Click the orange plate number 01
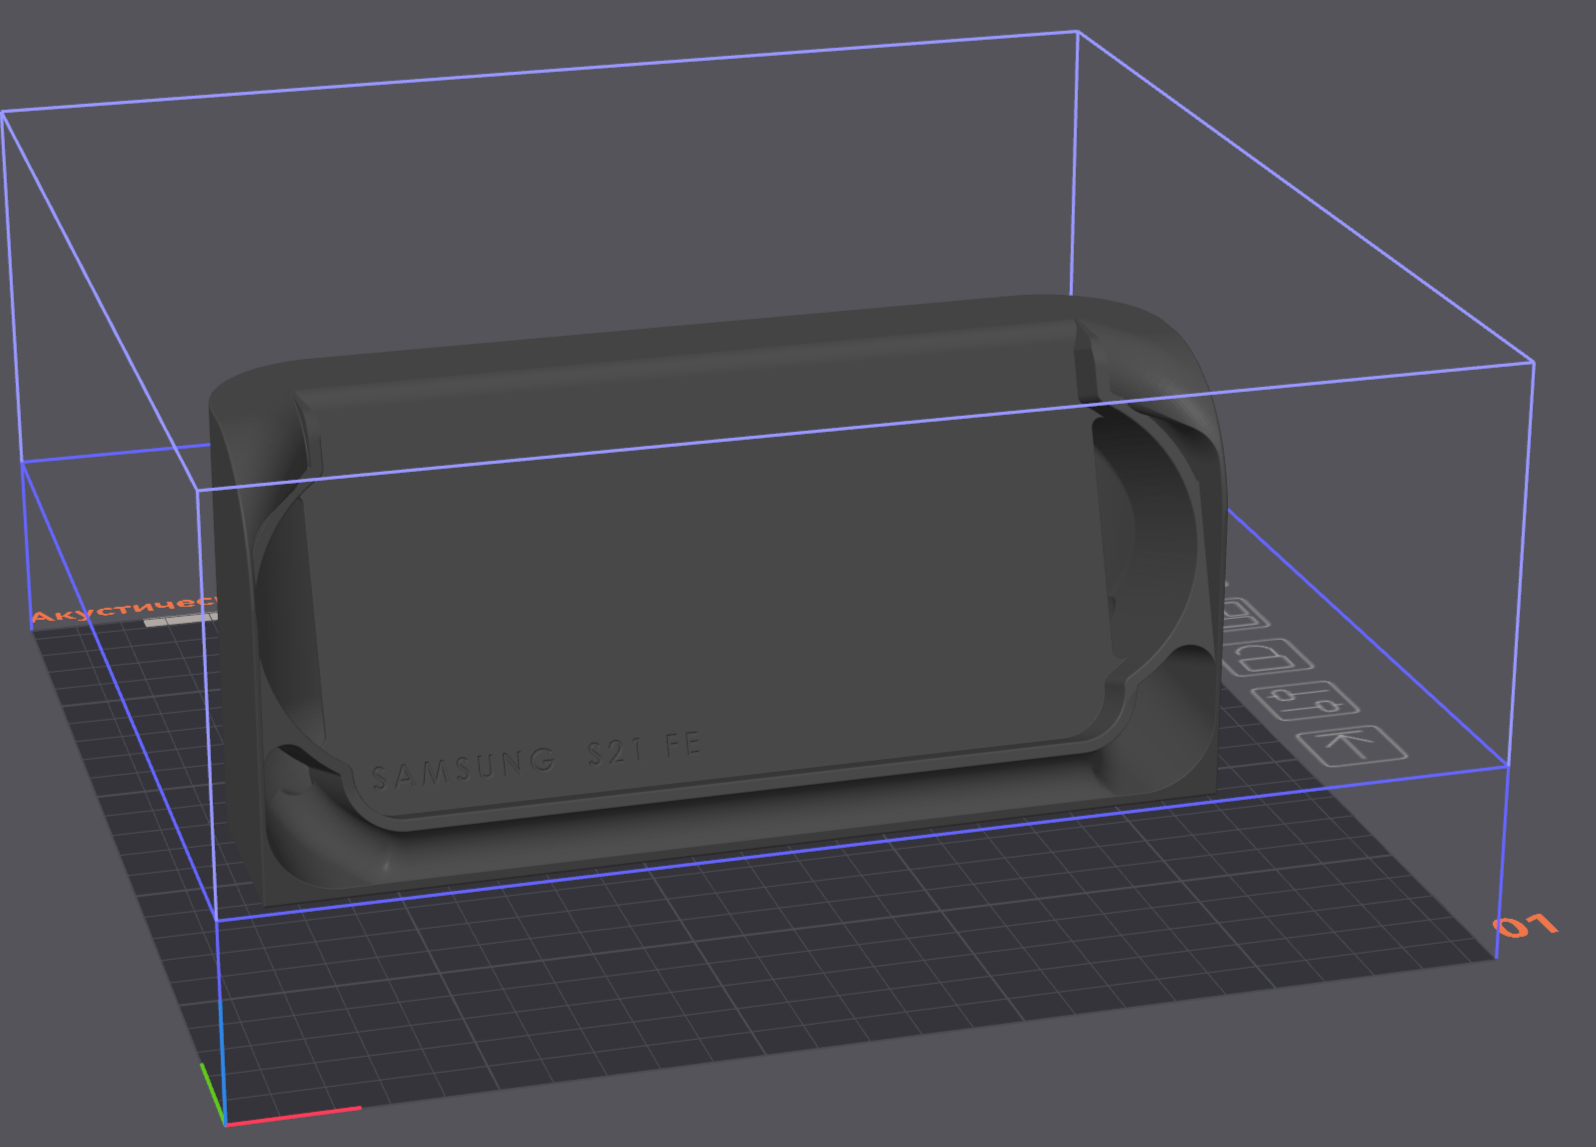This screenshot has height=1147, width=1596. click(x=1525, y=926)
